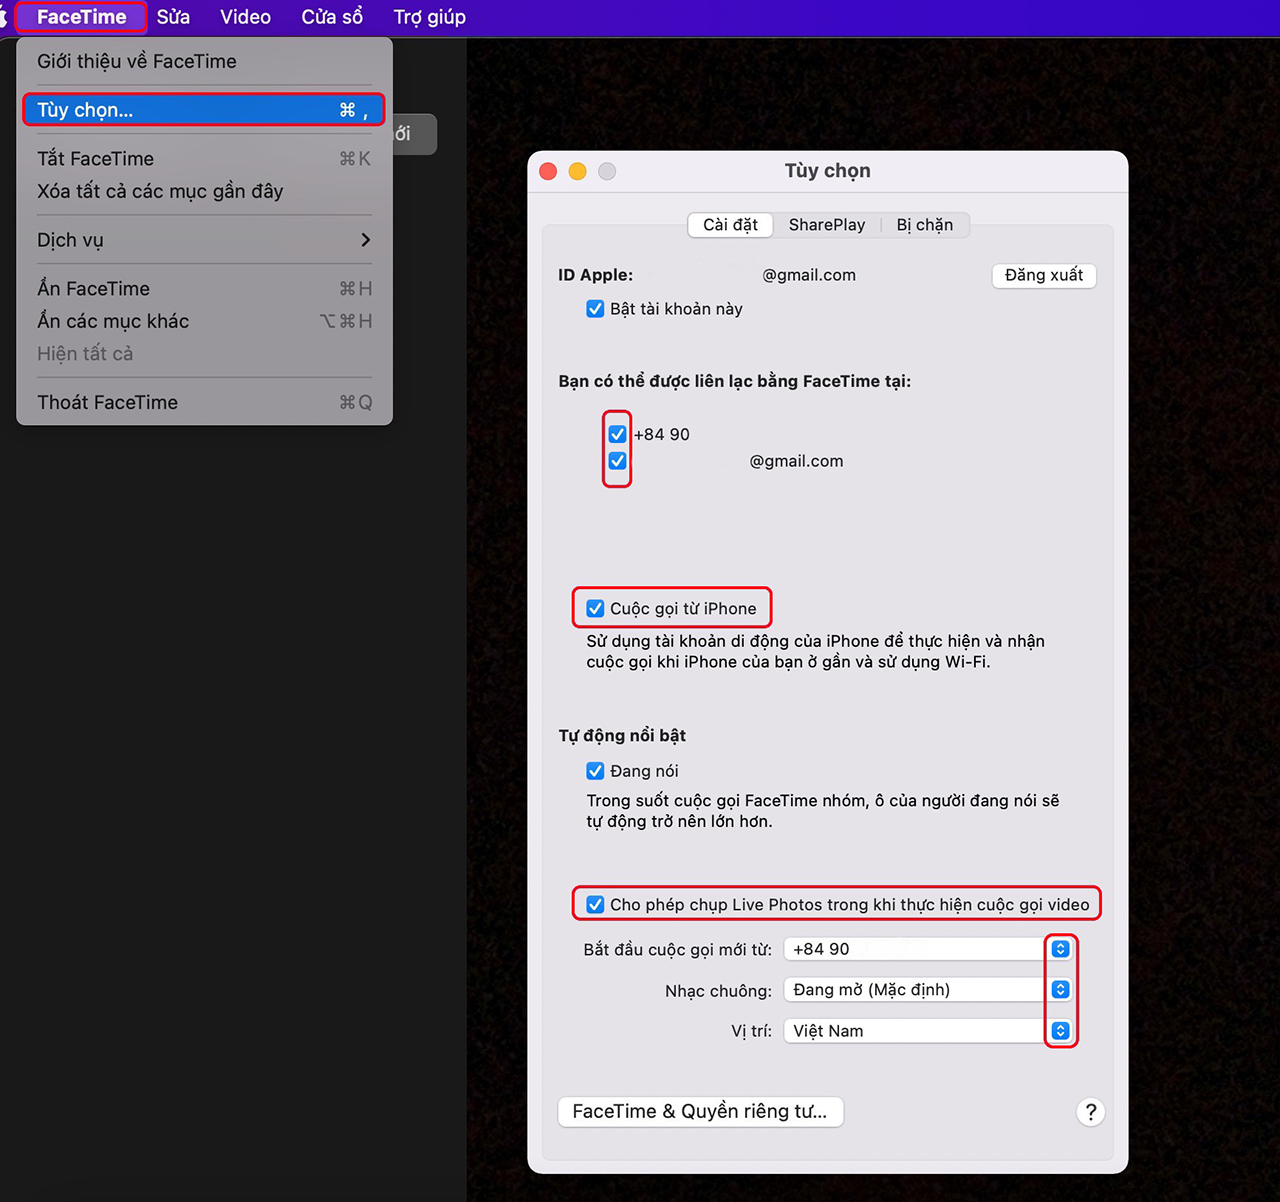1280x1202 pixels.
Task: Open the Vị trí dropdown
Action: coord(928,1031)
